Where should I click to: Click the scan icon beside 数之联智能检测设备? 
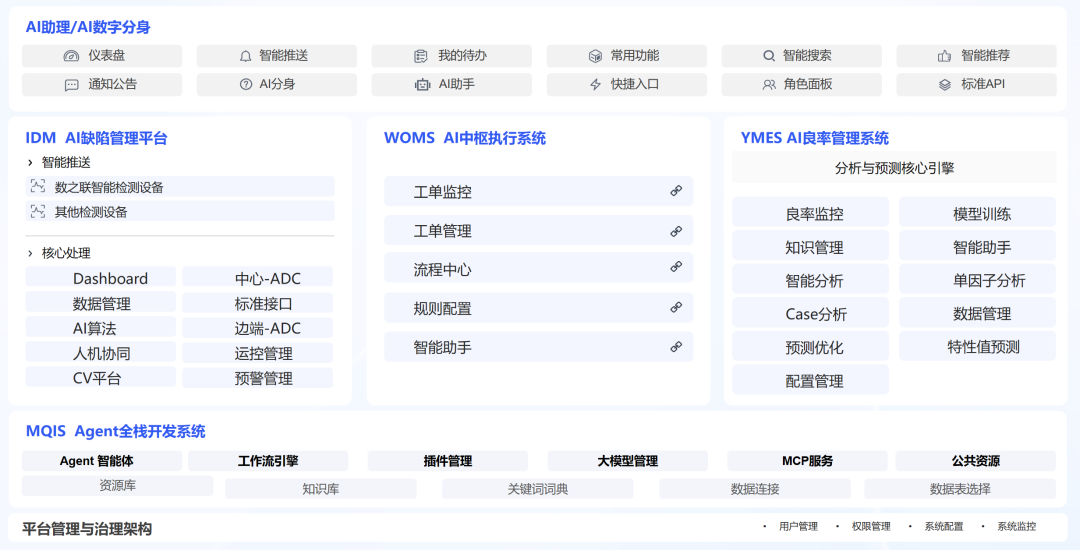pyautogui.click(x=38, y=186)
